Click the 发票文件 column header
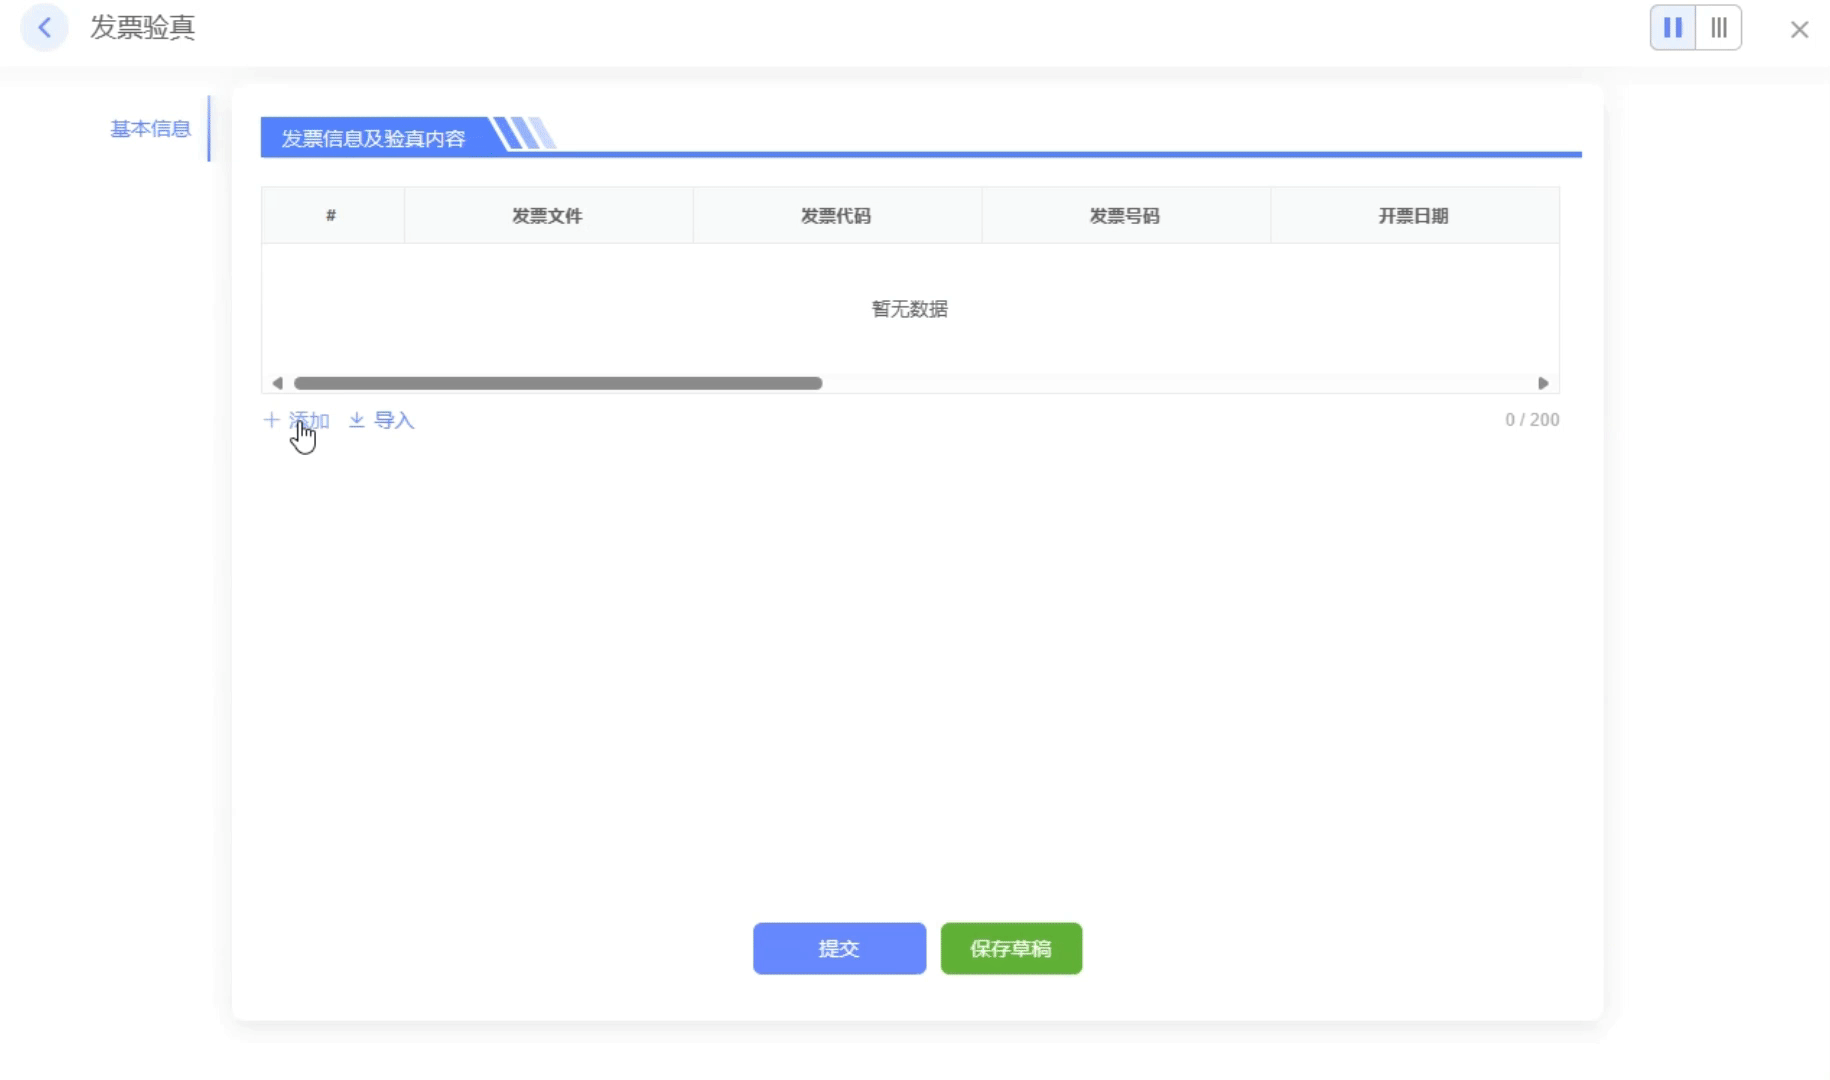 pos(547,215)
